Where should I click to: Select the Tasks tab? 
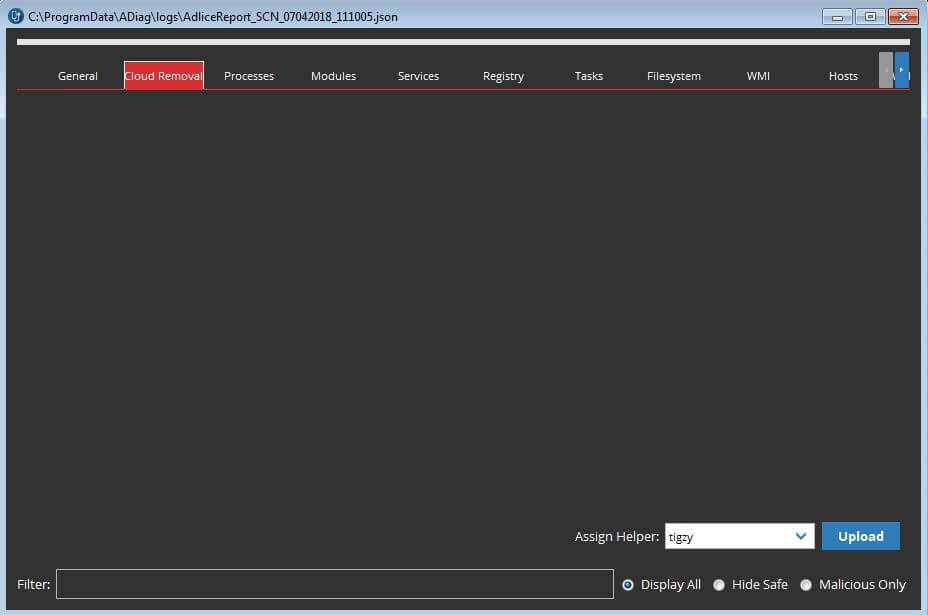(589, 76)
